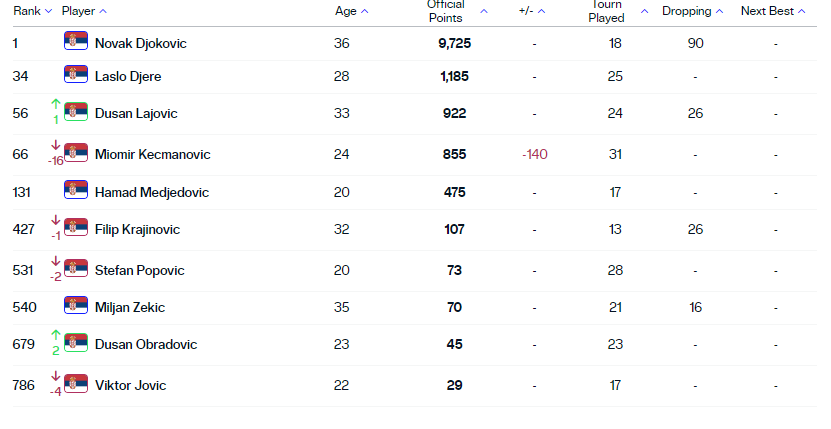Sort by Tourn Played column

pos(617,11)
